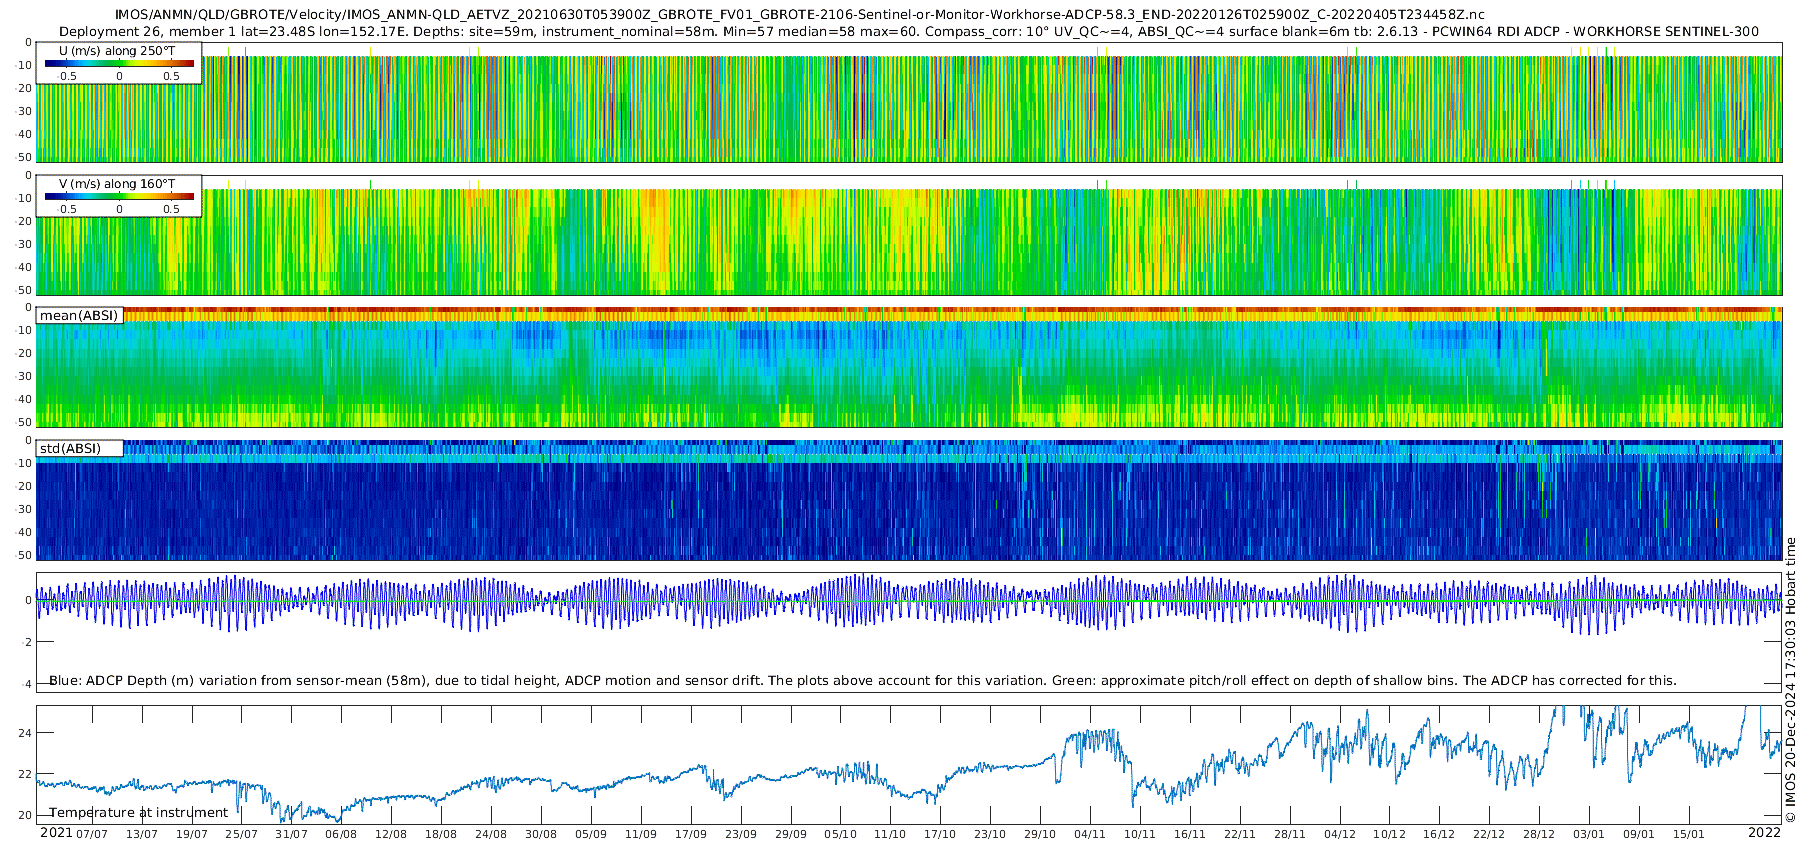Image resolution: width=1800 pixels, height=850 pixels.
Task: Click the 24 tick on temperature axis
Action: click(x=25, y=733)
